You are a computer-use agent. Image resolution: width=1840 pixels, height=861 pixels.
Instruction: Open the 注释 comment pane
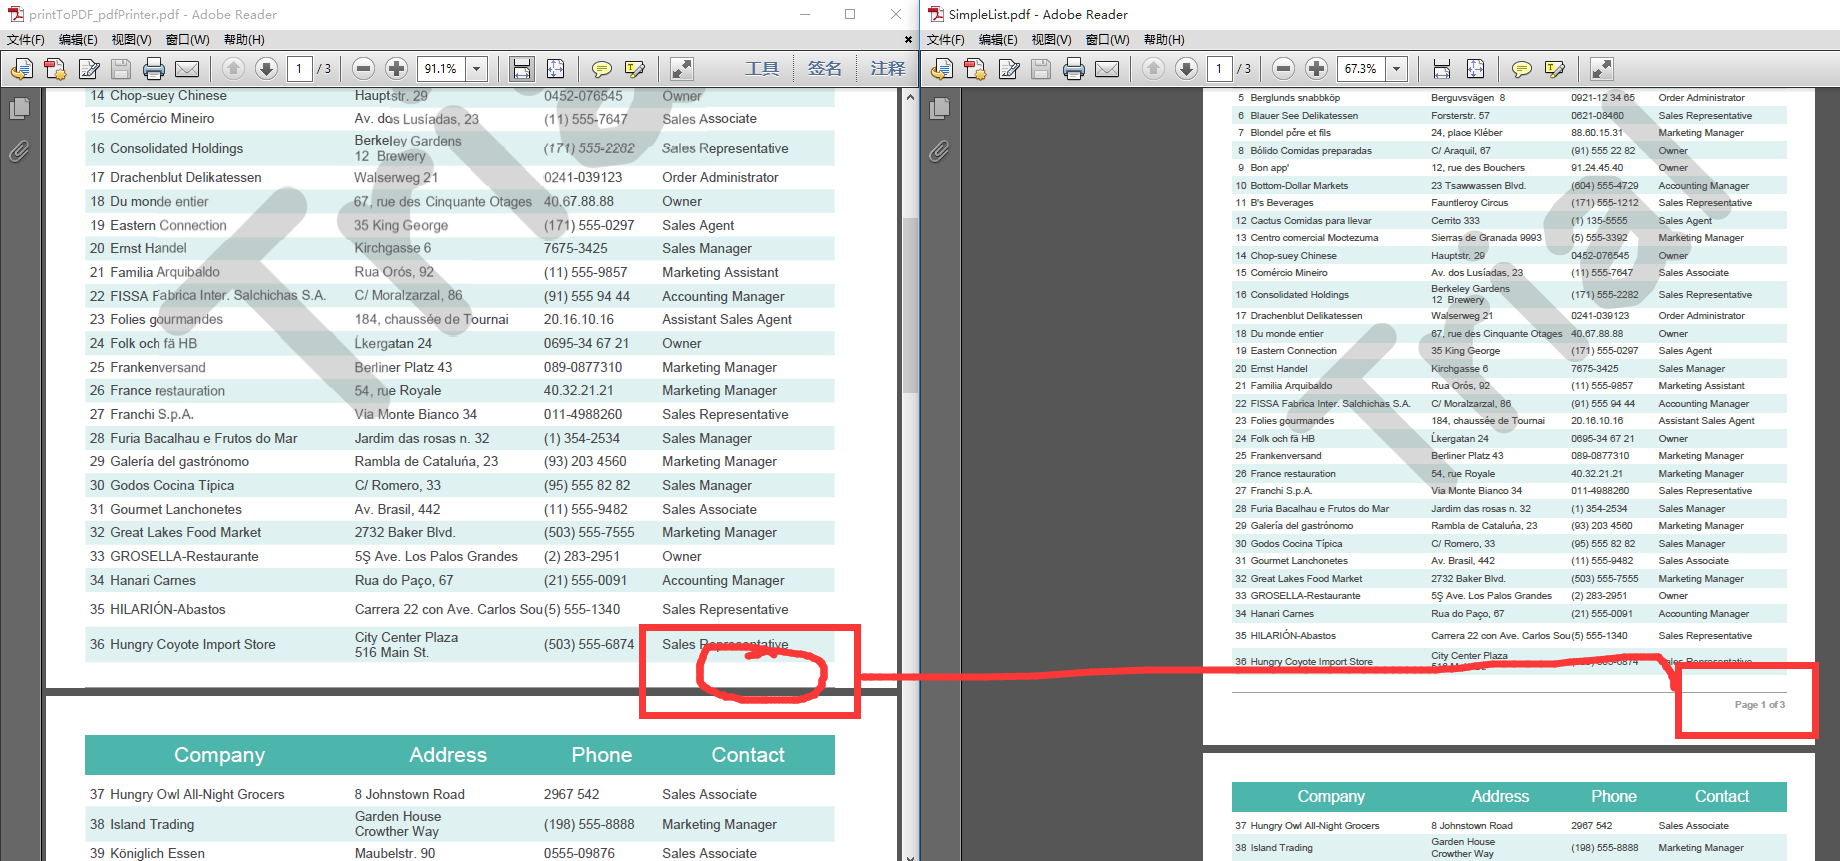887,69
